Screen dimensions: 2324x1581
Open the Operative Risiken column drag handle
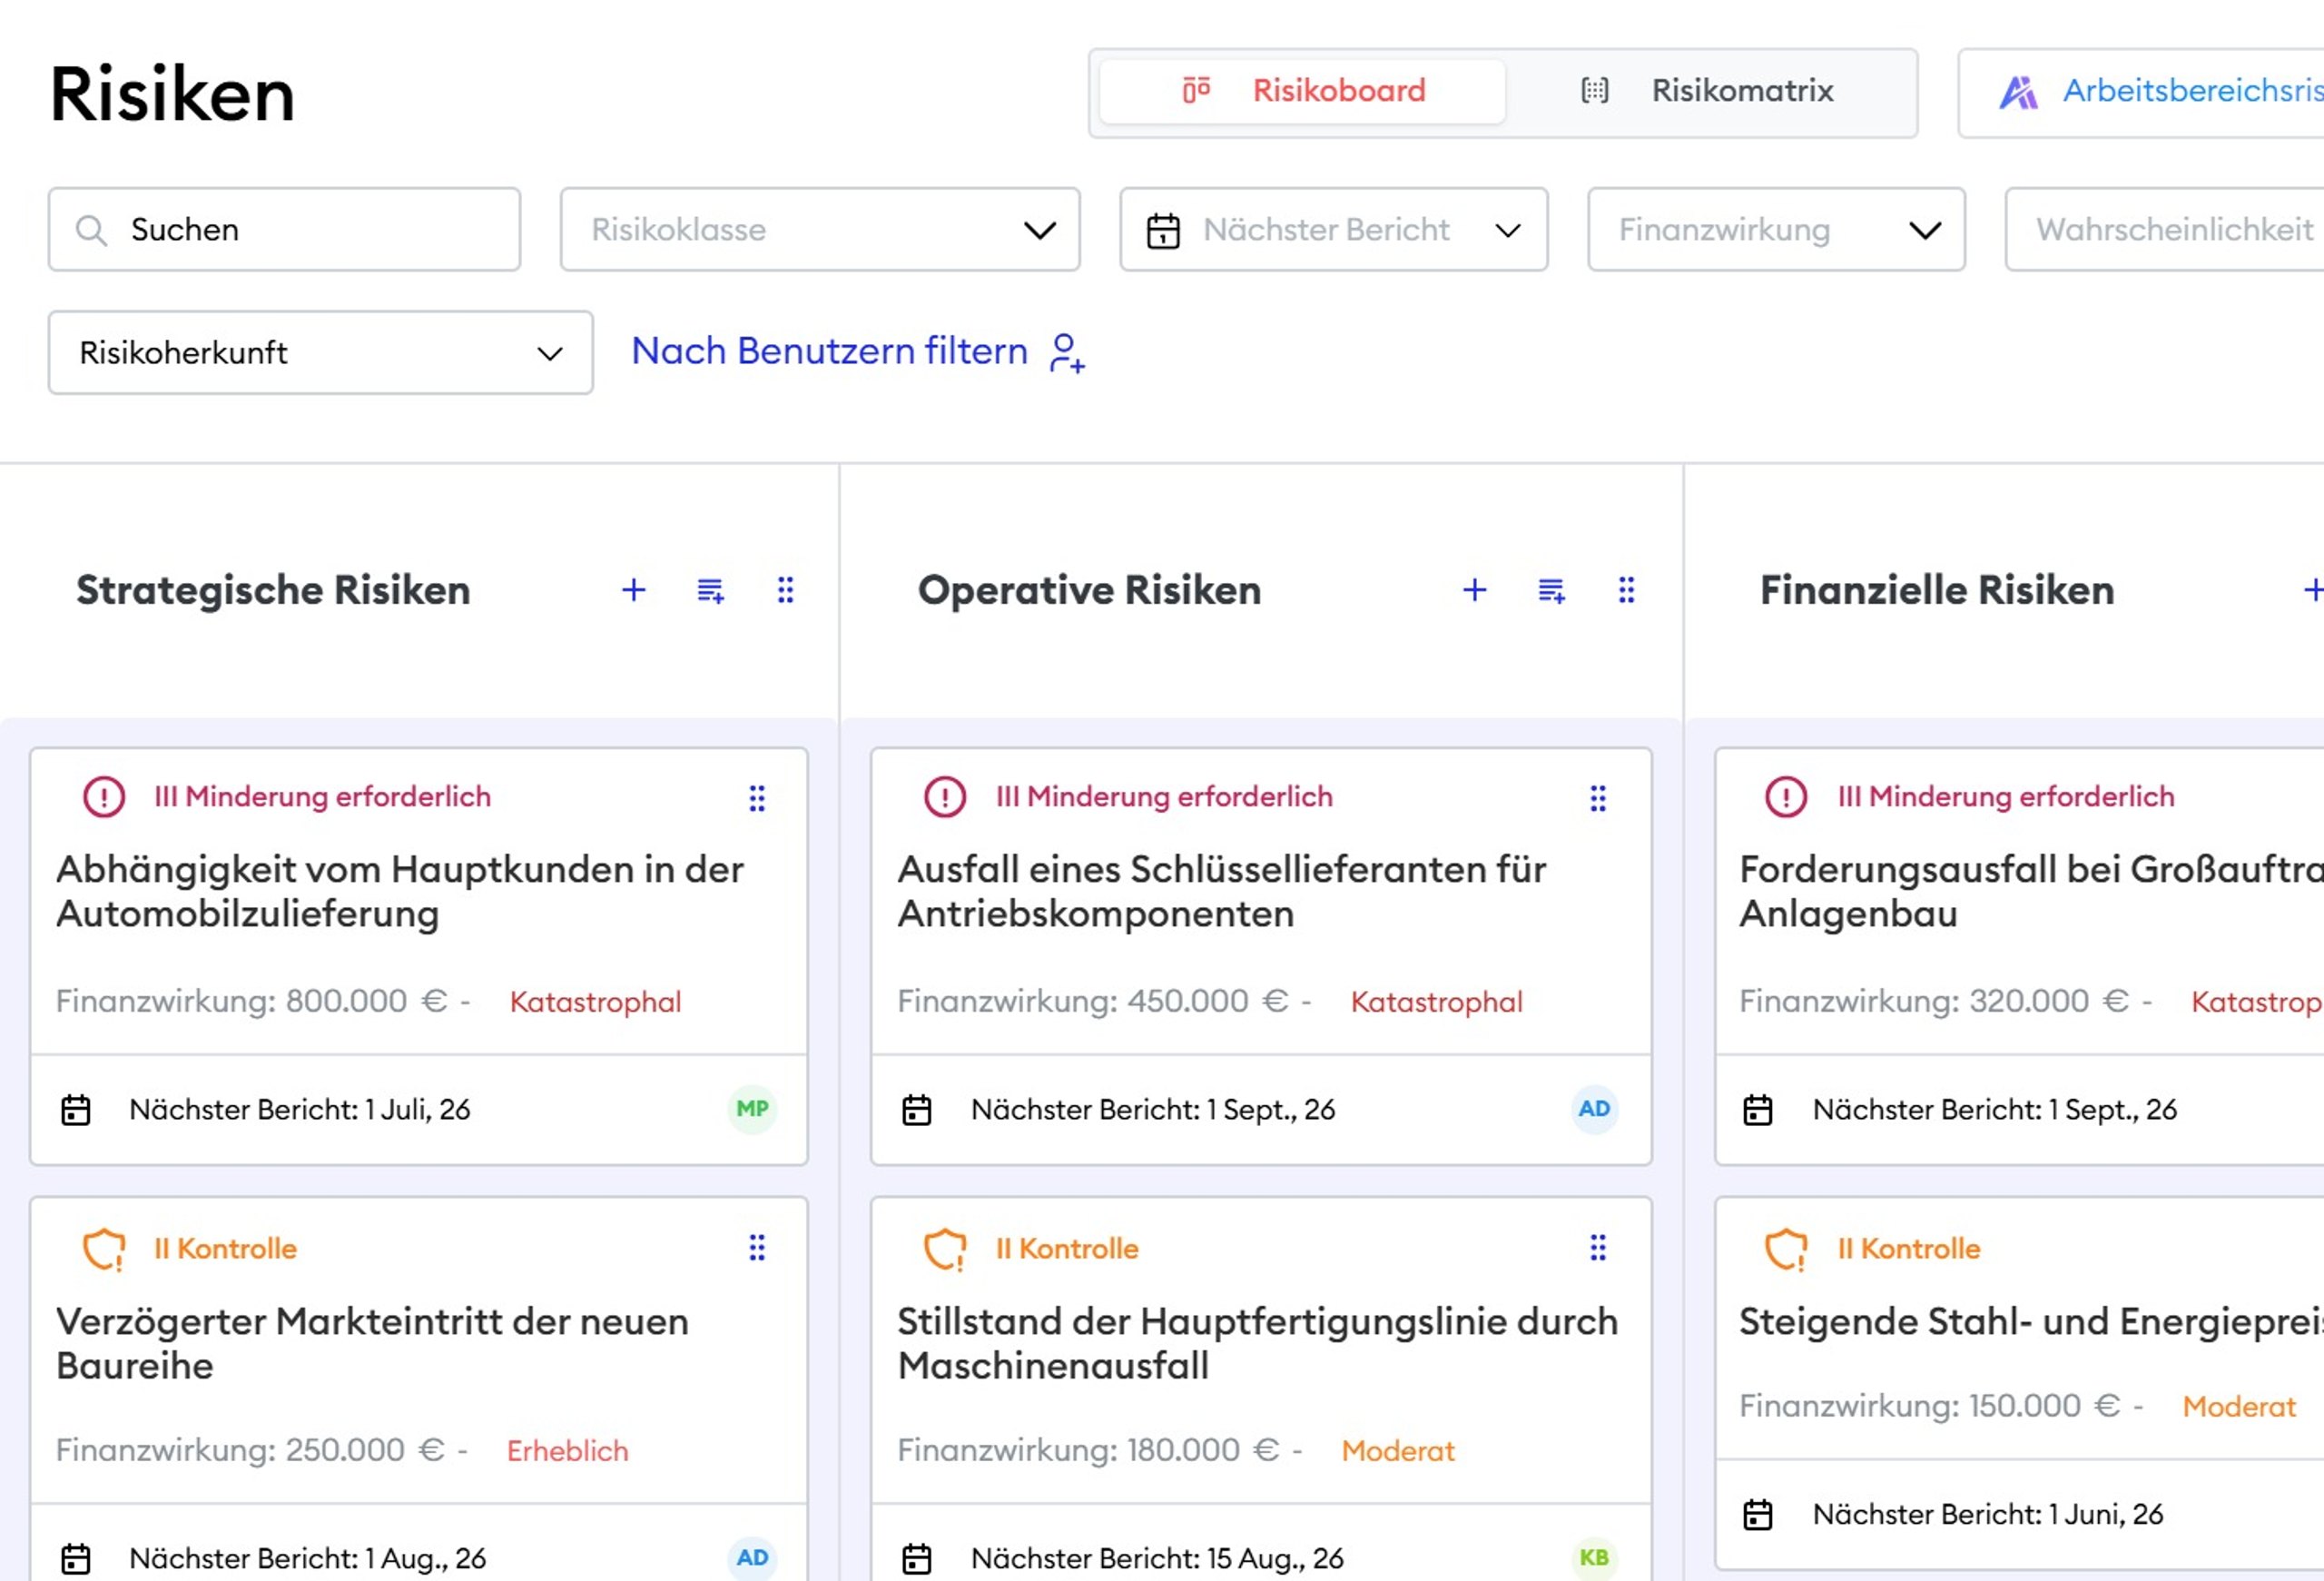tap(1627, 590)
